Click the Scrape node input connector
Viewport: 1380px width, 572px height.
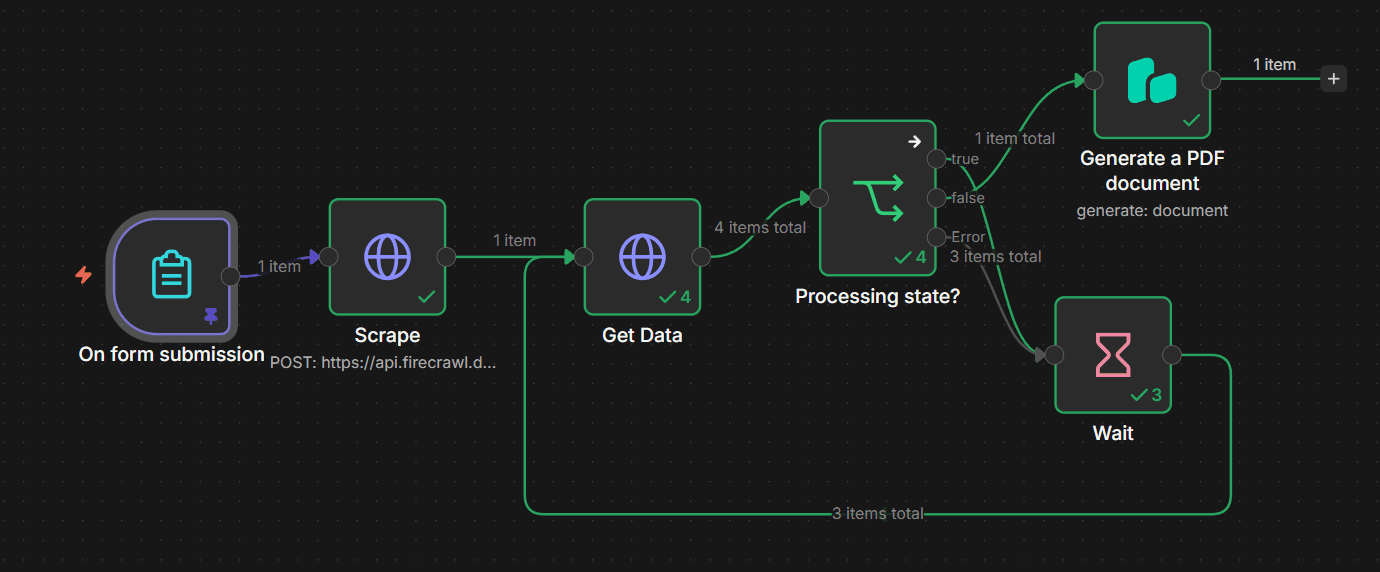coord(328,257)
